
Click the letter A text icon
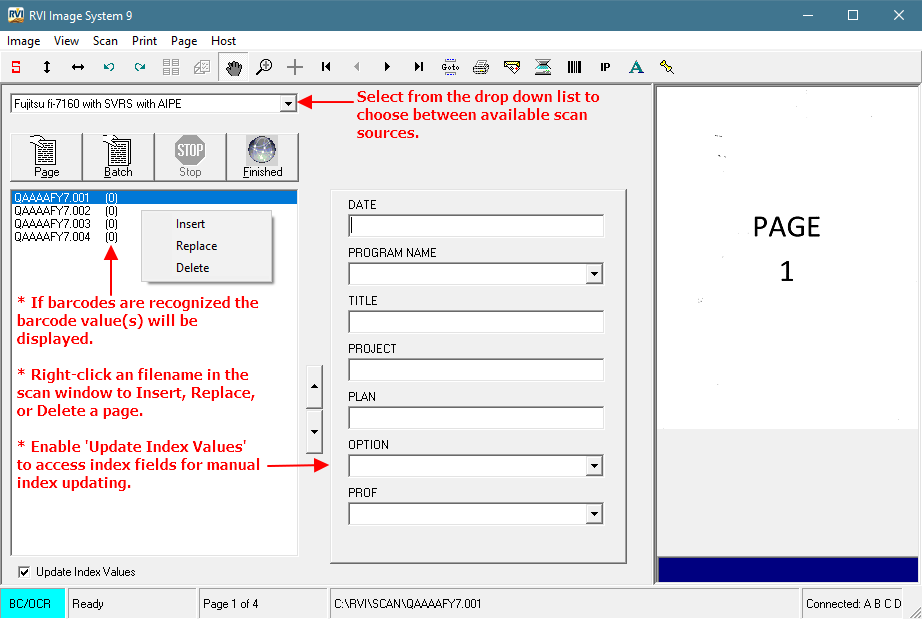(x=636, y=67)
